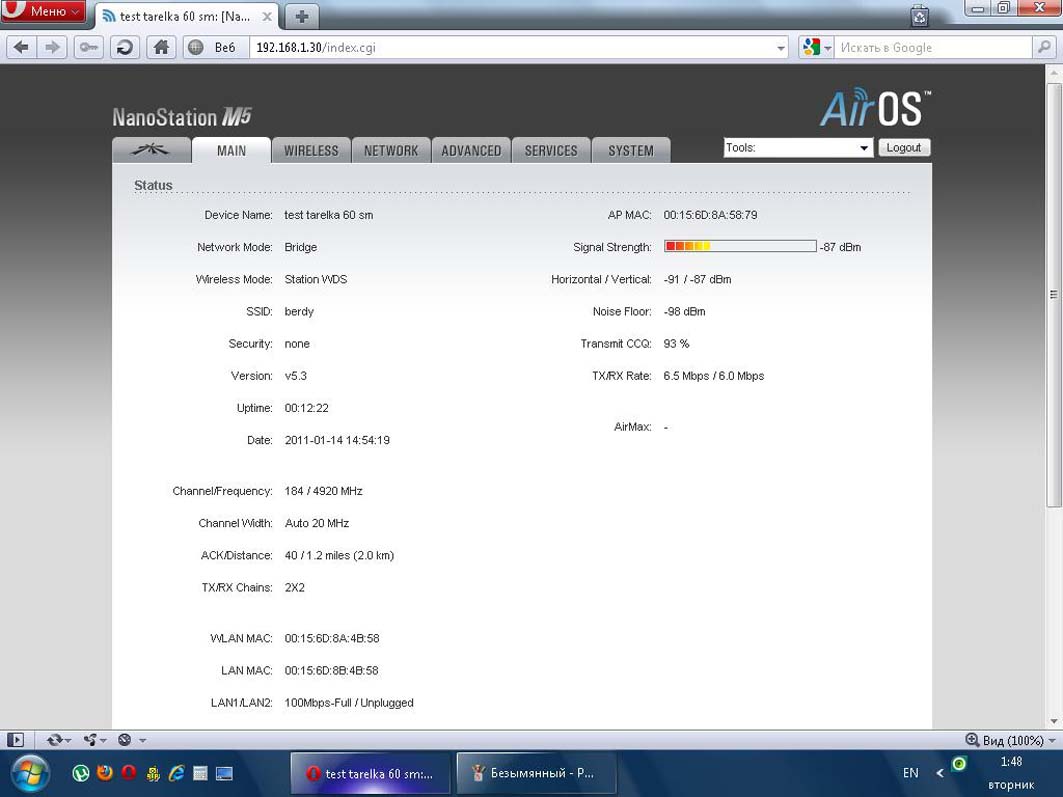Switch to the SERVICES tab
The height and width of the screenshot is (797, 1063).
pos(551,150)
